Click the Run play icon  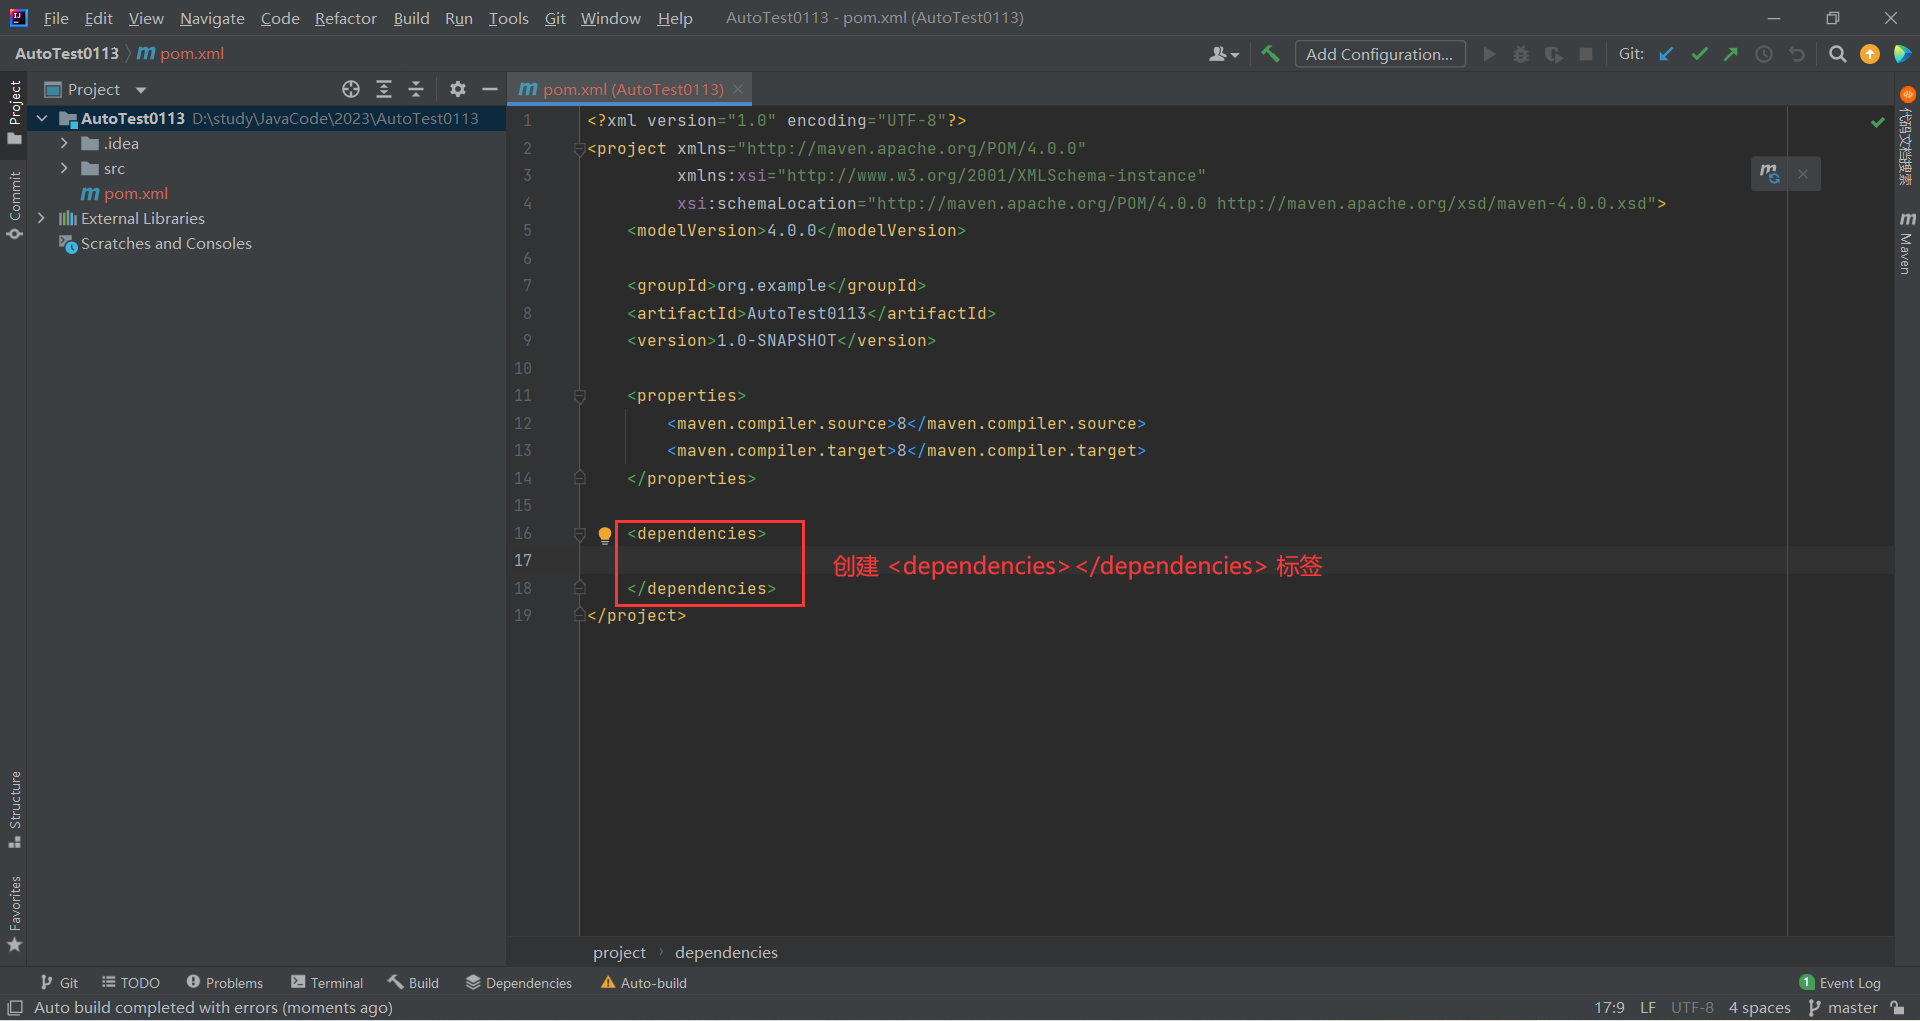pos(1489,54)
